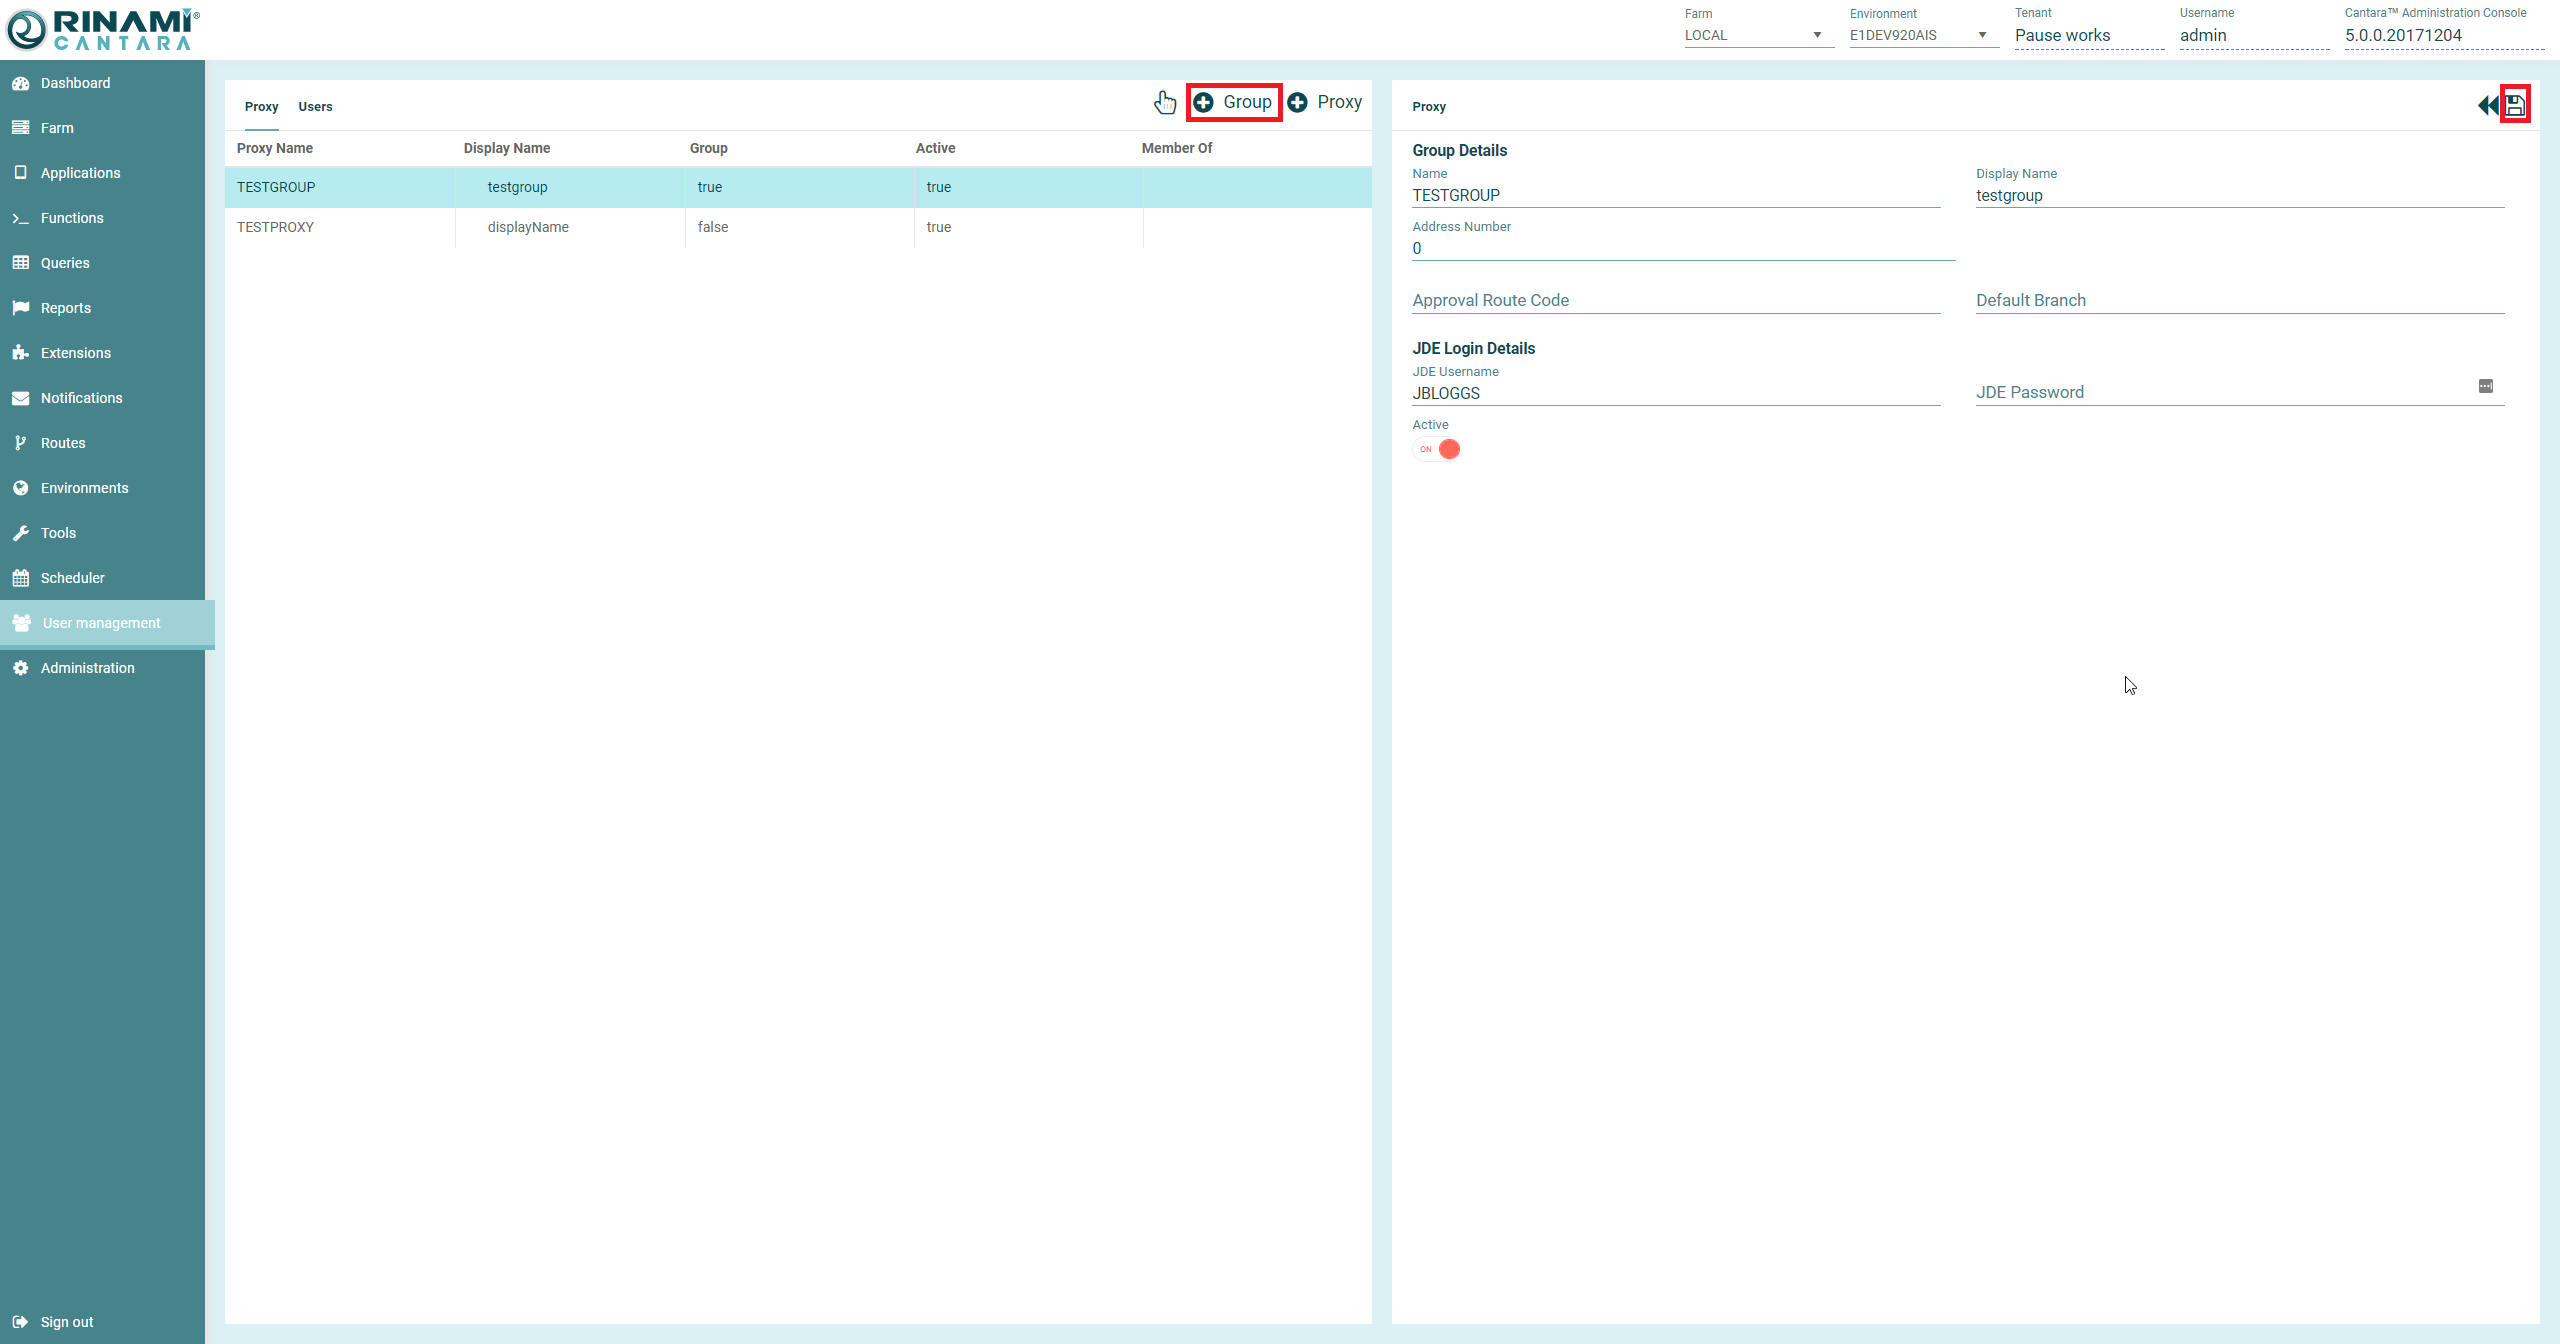The image size is (2560, 1344).
Task: Click the rewind arrows icon in Proxy panel
Action: click(x=2487, y=105)
